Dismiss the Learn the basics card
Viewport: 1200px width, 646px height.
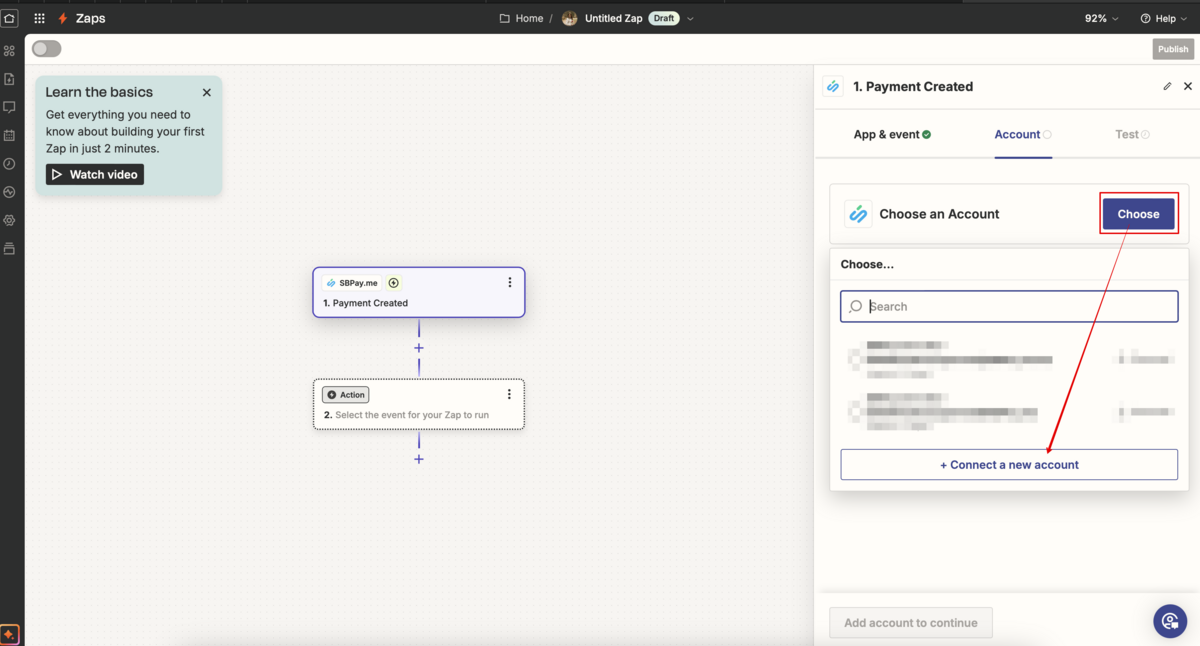click(x=207, y=92)
